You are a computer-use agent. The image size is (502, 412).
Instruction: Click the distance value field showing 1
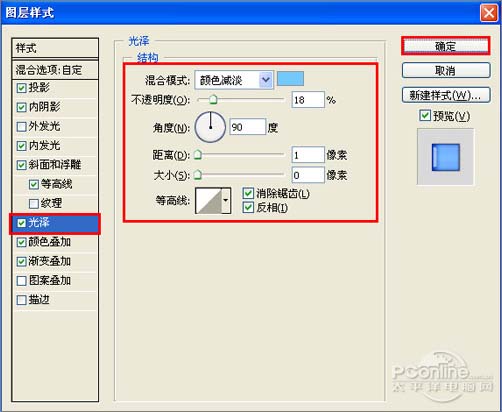[308, 155]
